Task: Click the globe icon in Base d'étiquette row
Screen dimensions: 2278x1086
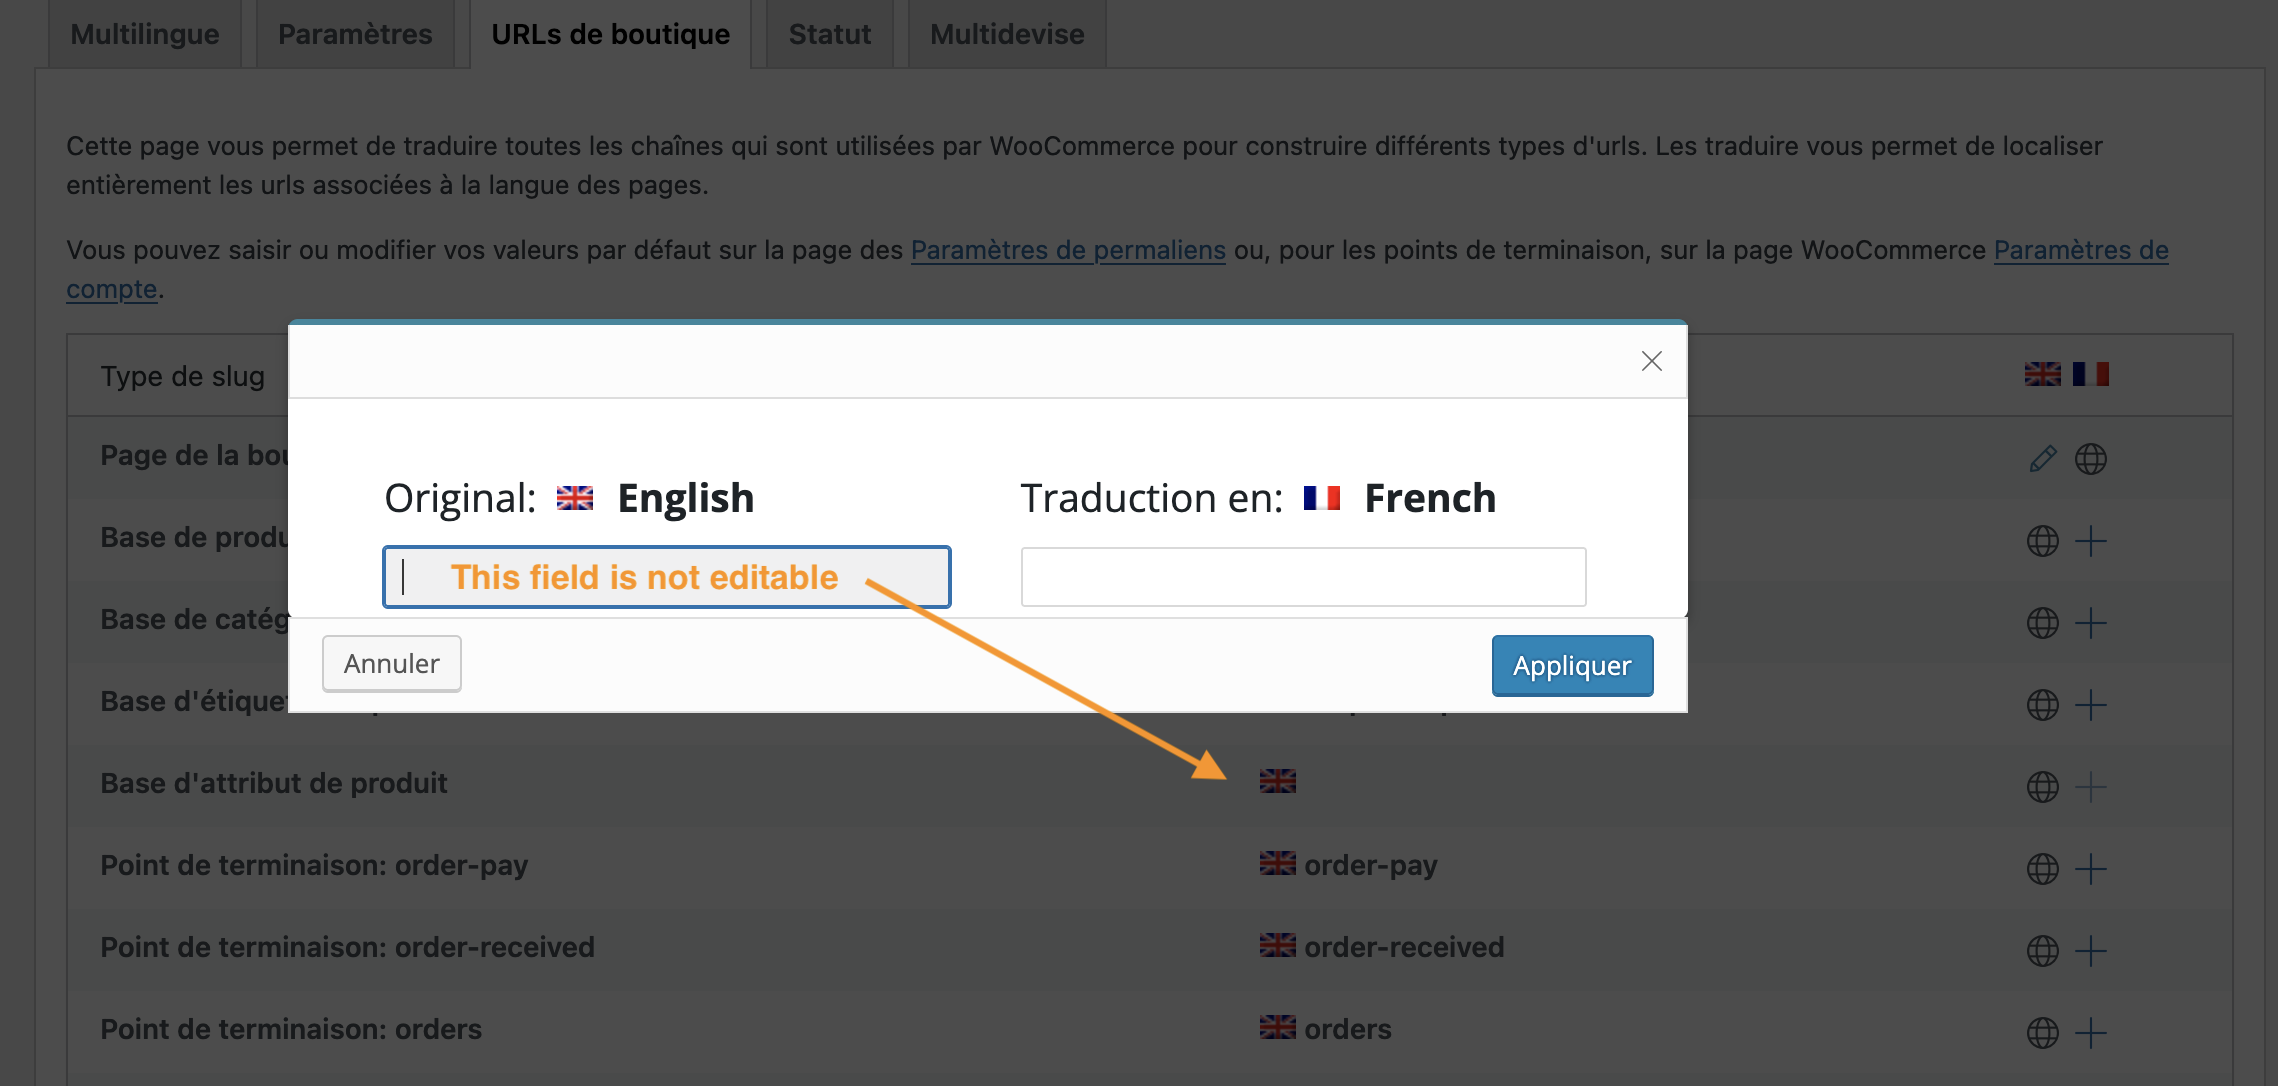Action: 2042,705
